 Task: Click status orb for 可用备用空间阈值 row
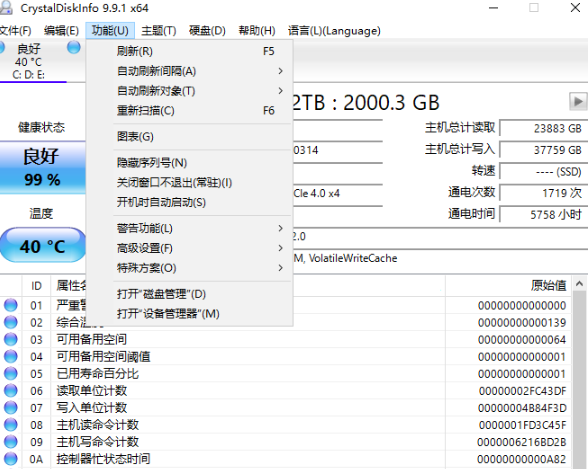point(10,357)
